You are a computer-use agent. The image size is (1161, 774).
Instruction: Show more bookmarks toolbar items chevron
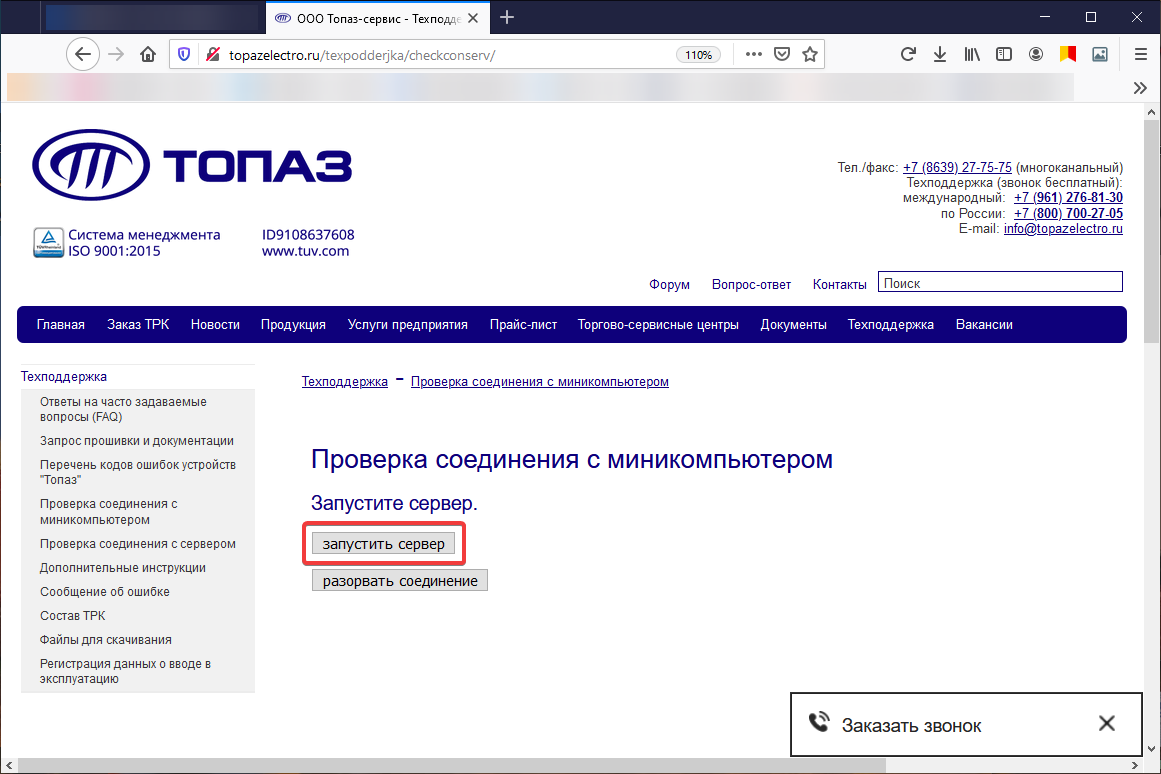1140,88
